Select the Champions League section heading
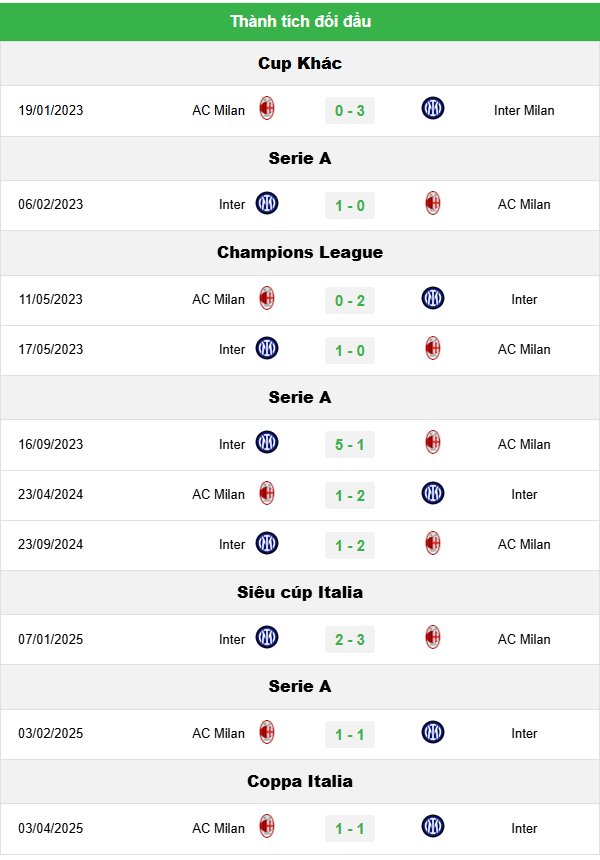The width and height of the screenshot is (600, 860). pyautogui.click(x=300, y=252)
